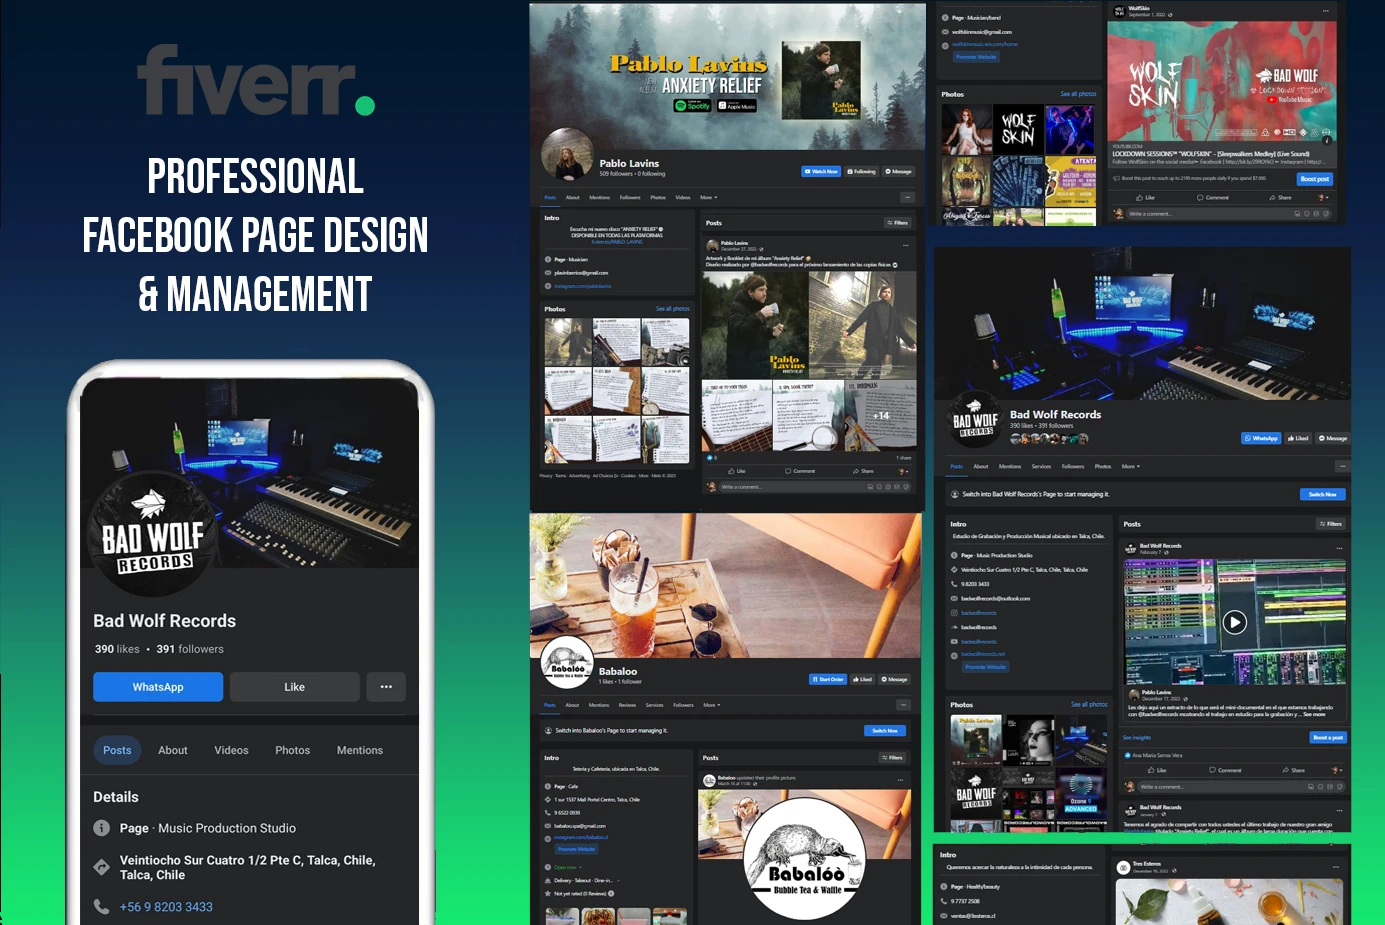Open the three-dots menu on the phone mockup
The width and height of the screenshot is (1385, 925).
coord(386,687)
